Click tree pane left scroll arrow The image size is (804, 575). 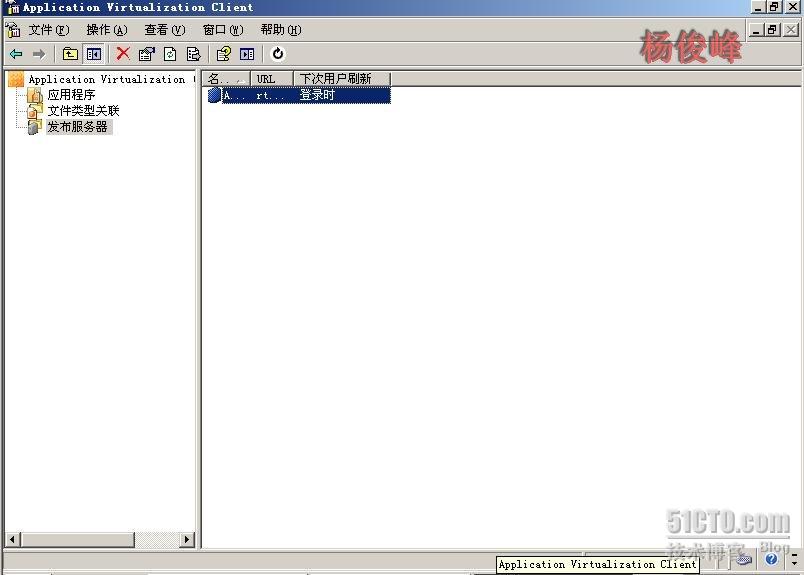[x=12, y=540]
